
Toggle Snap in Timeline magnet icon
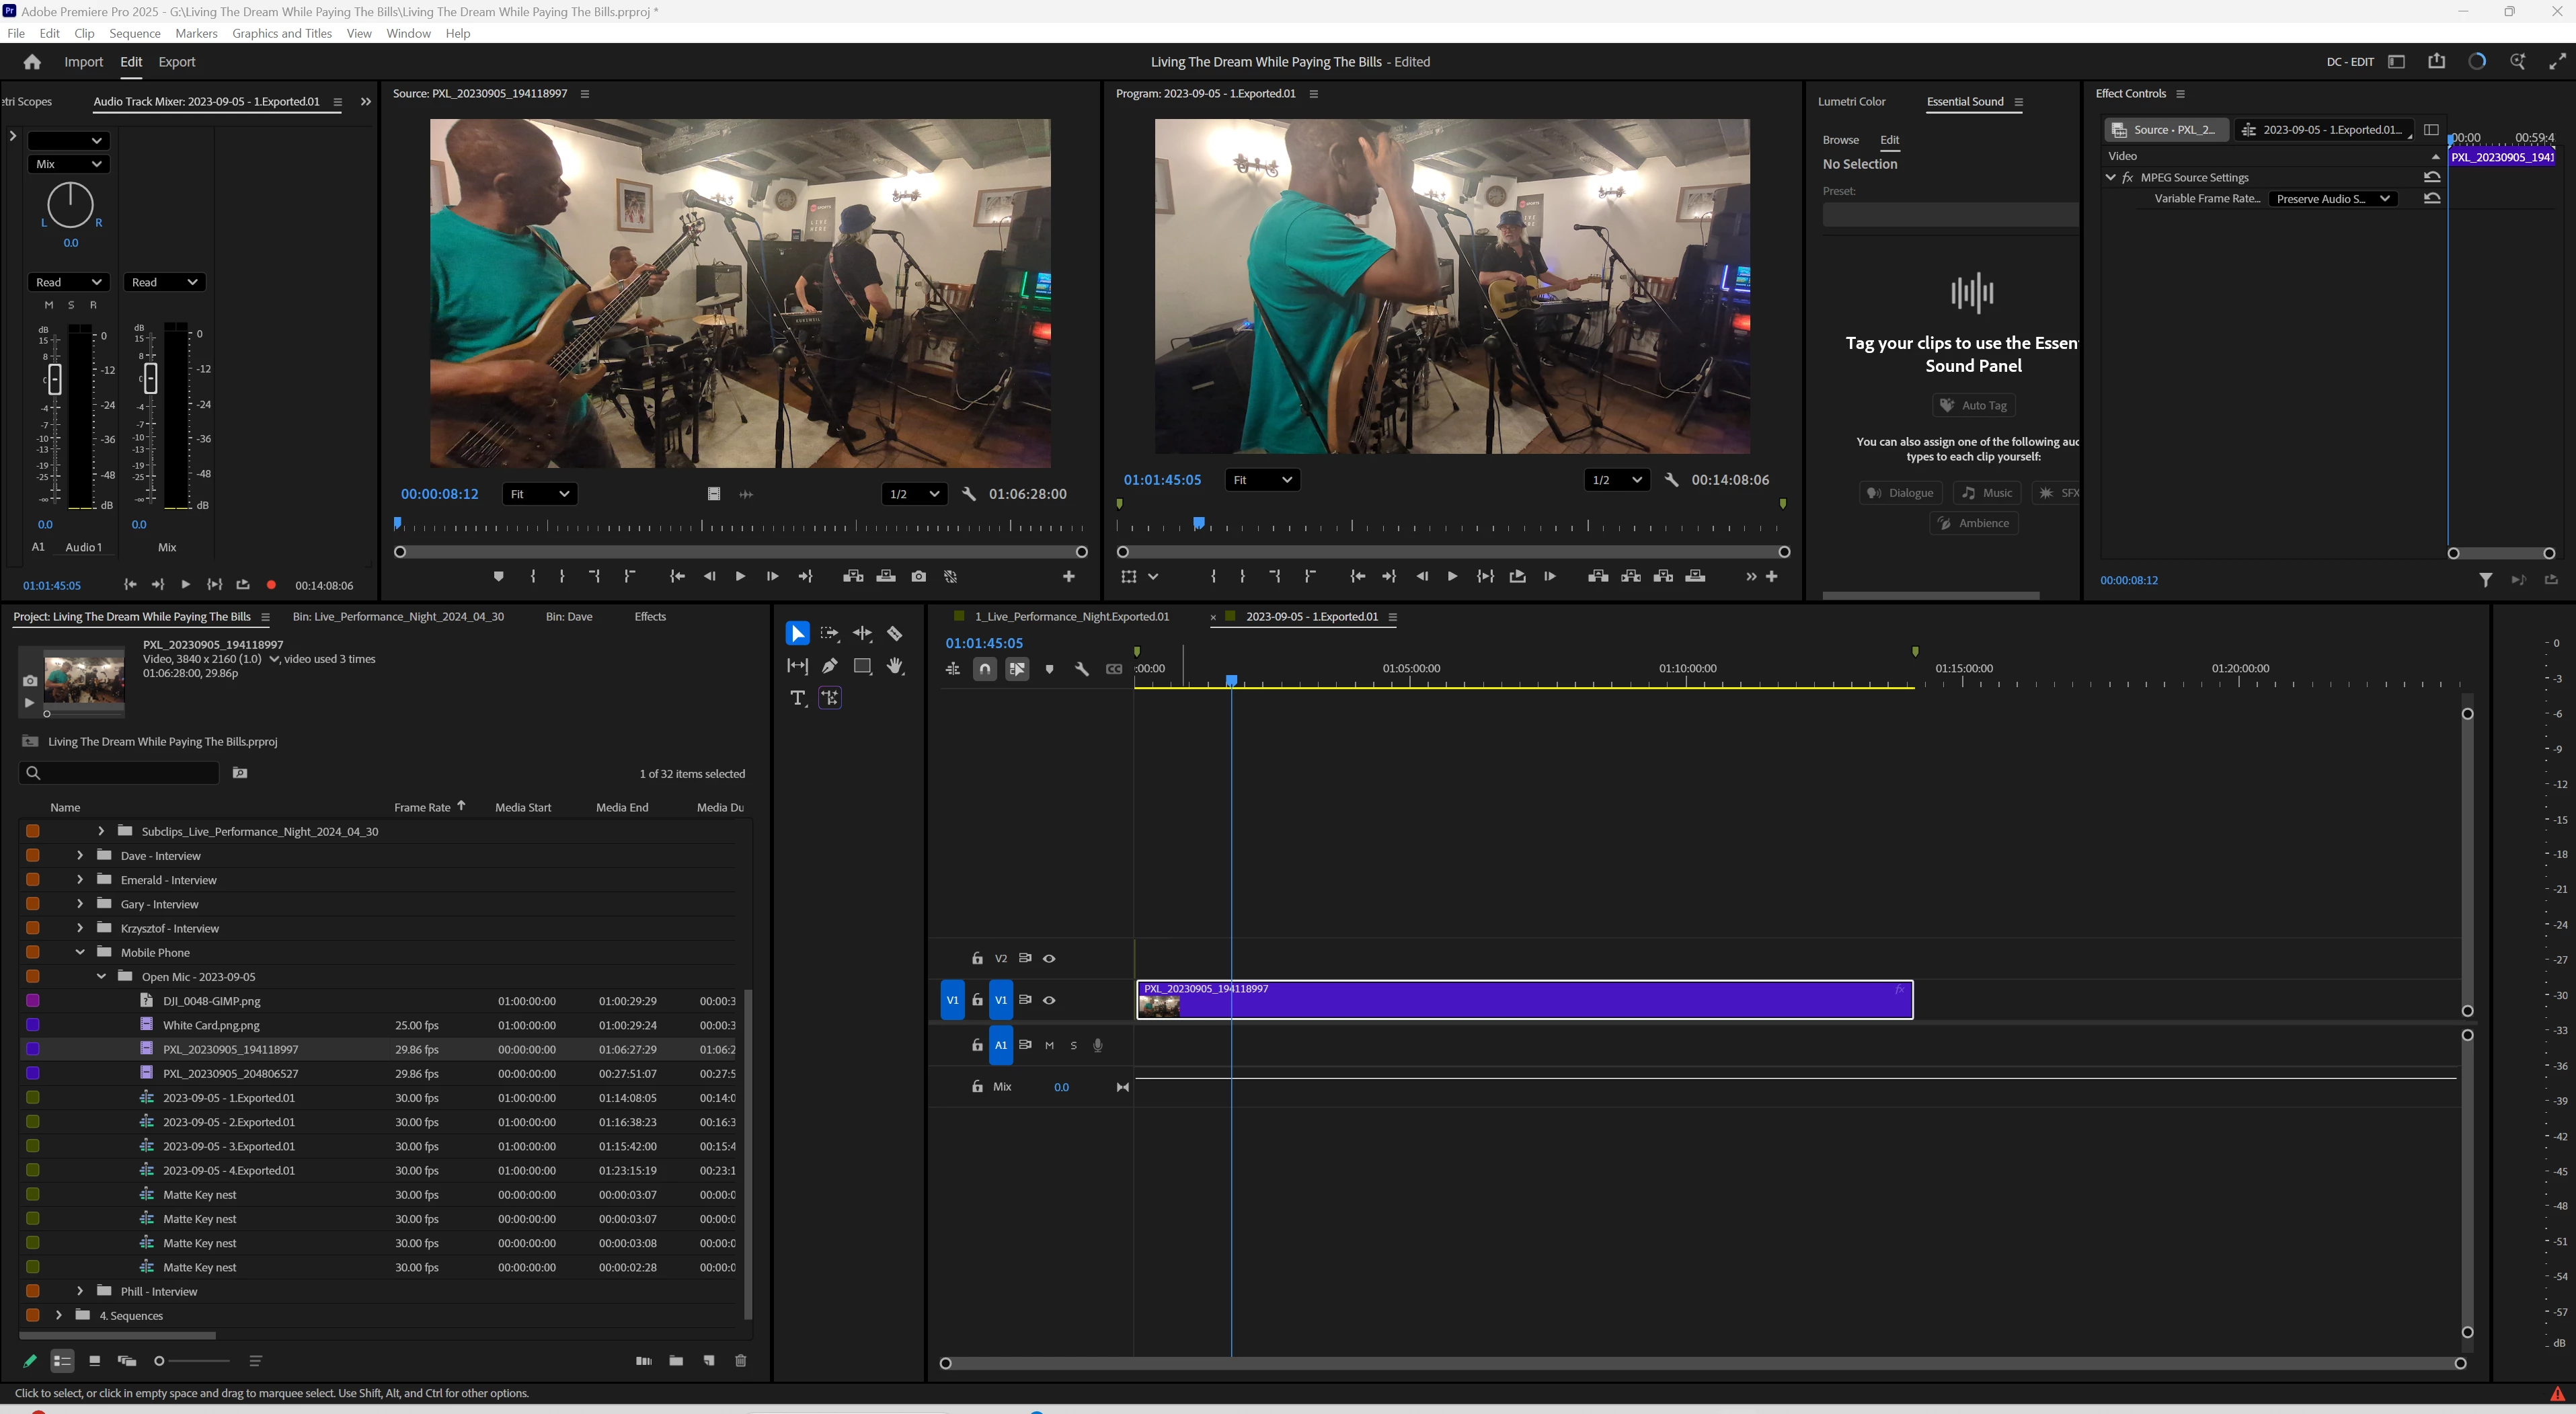(985, 669)
